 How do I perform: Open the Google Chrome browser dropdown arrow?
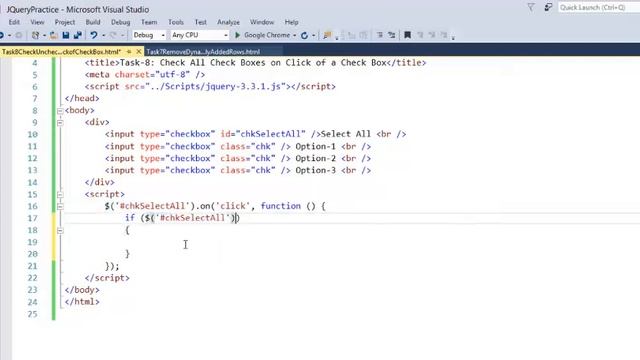click(x=294, y=36)
